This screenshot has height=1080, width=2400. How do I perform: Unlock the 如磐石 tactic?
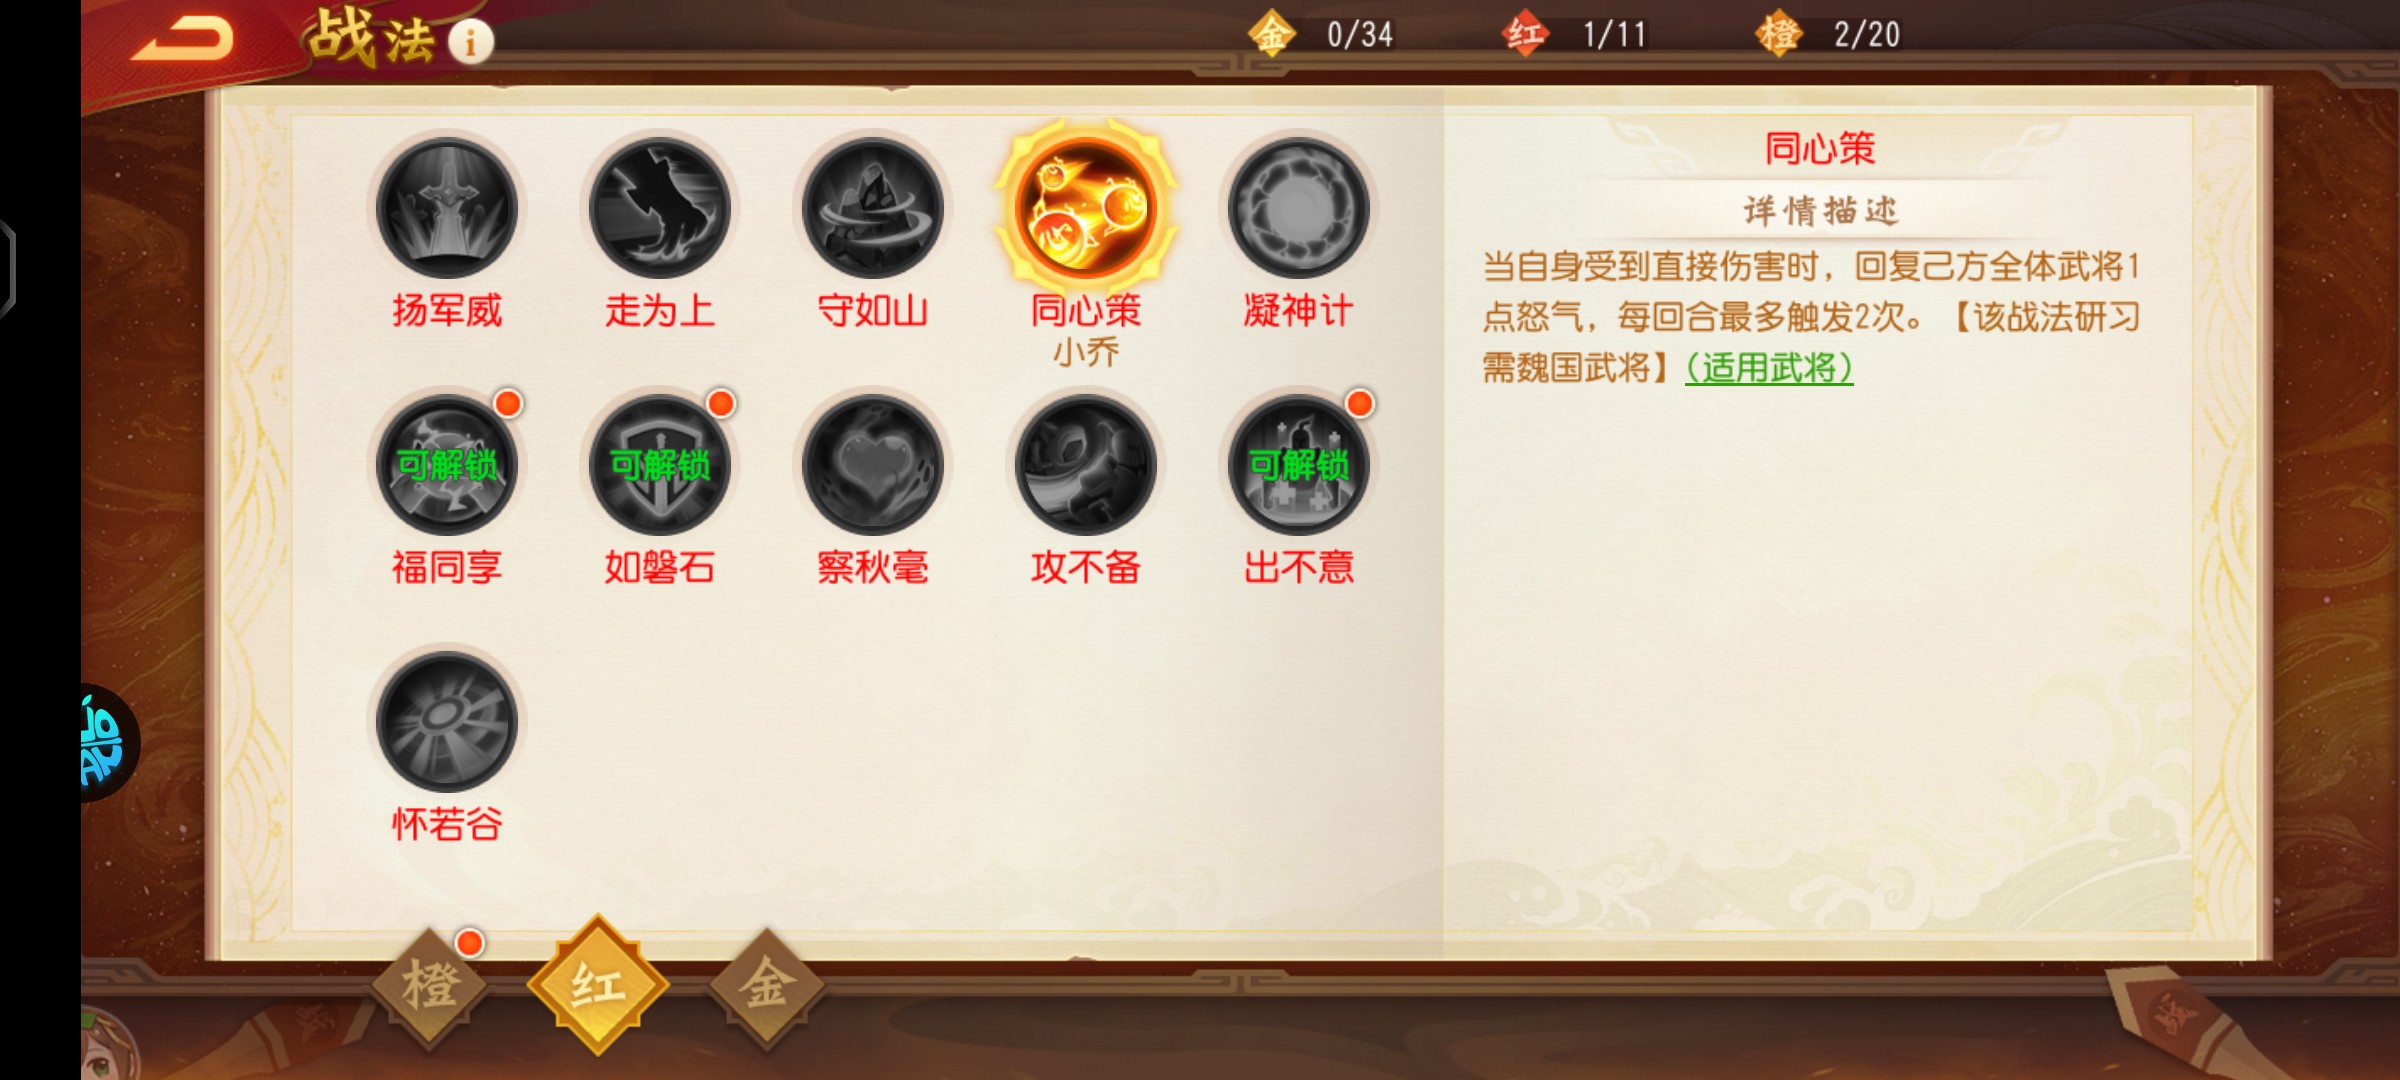pos(659,465)
